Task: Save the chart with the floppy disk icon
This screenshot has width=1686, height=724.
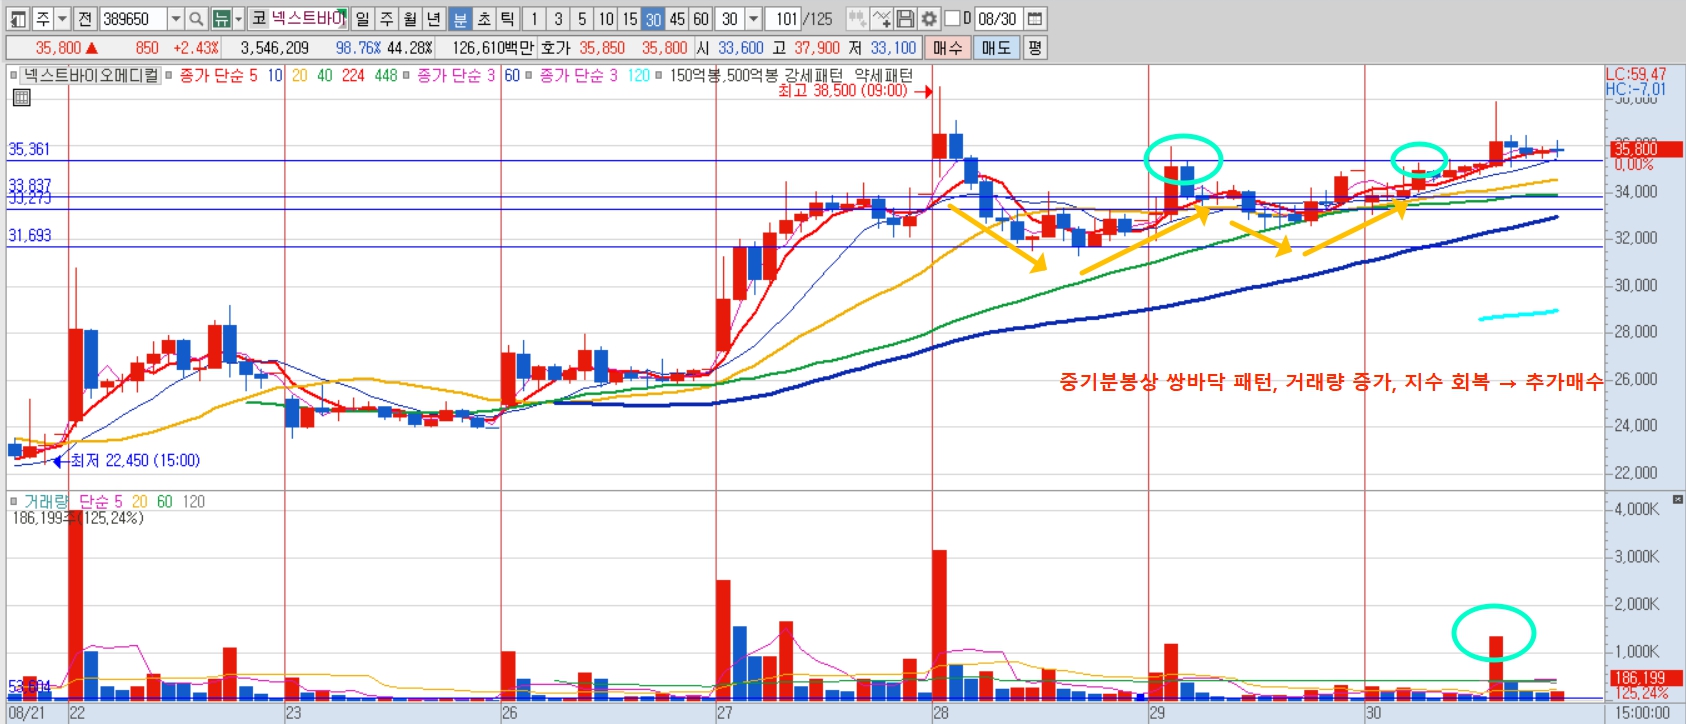Action: click(905, 19)
